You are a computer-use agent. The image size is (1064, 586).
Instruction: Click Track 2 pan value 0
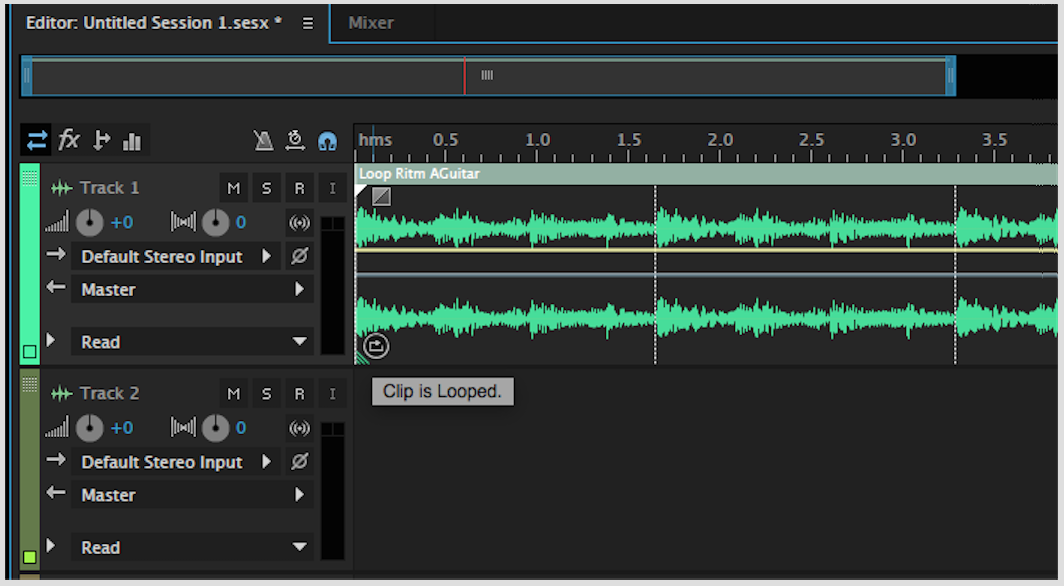pyautogui.click(x=241, y=428)
